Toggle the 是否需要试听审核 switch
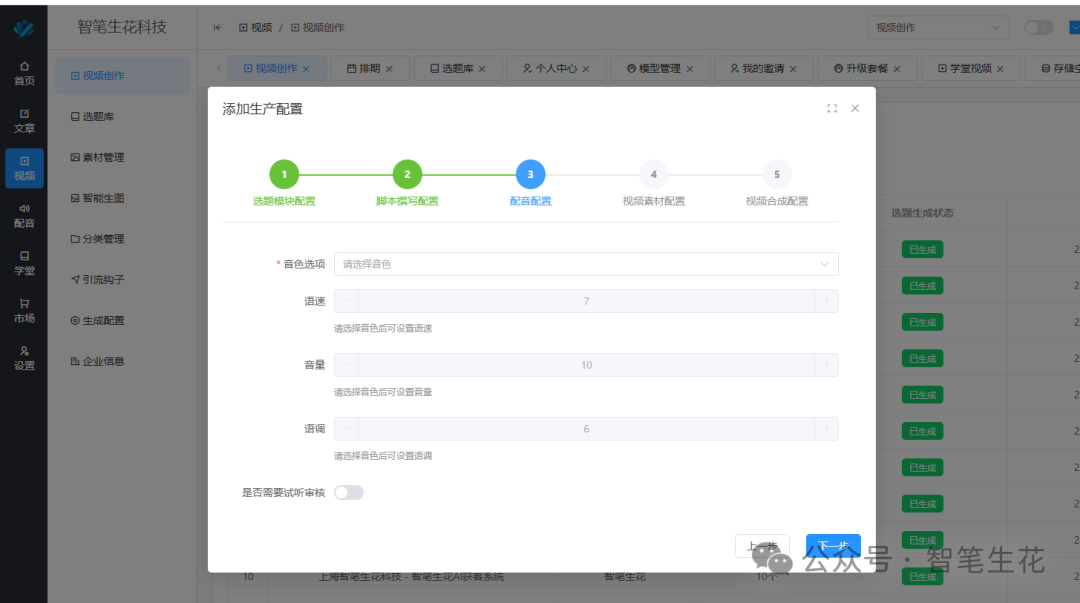This screenshot has width=1080, height=603. [x=349, y=492]
